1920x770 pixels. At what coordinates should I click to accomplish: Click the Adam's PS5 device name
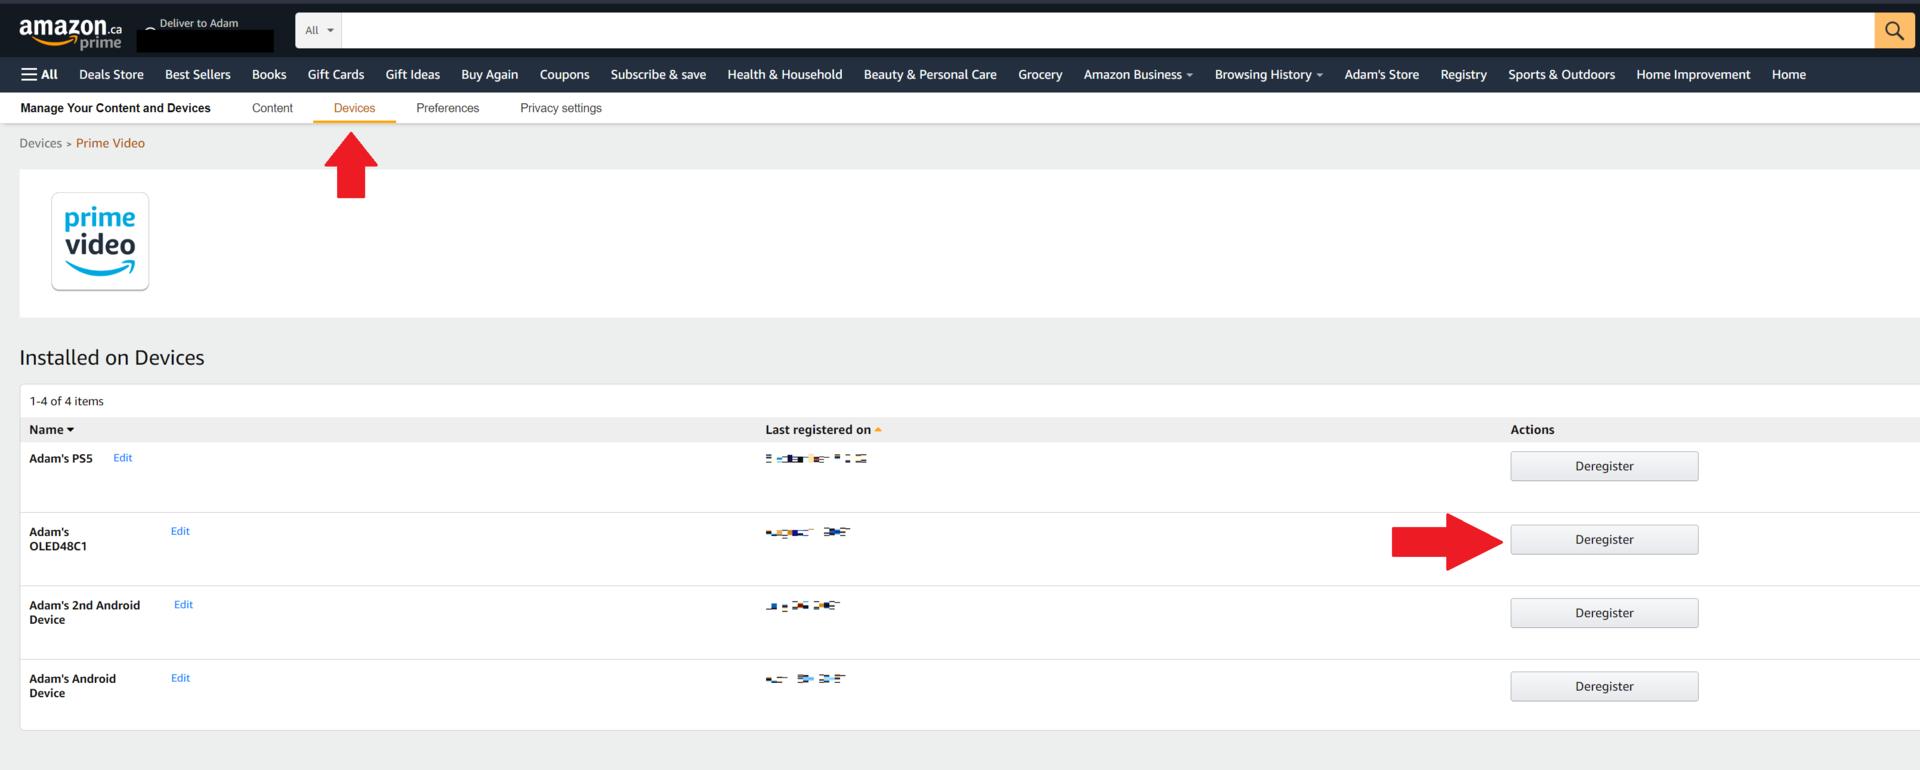pyautogui.click(x=61, y=459)
